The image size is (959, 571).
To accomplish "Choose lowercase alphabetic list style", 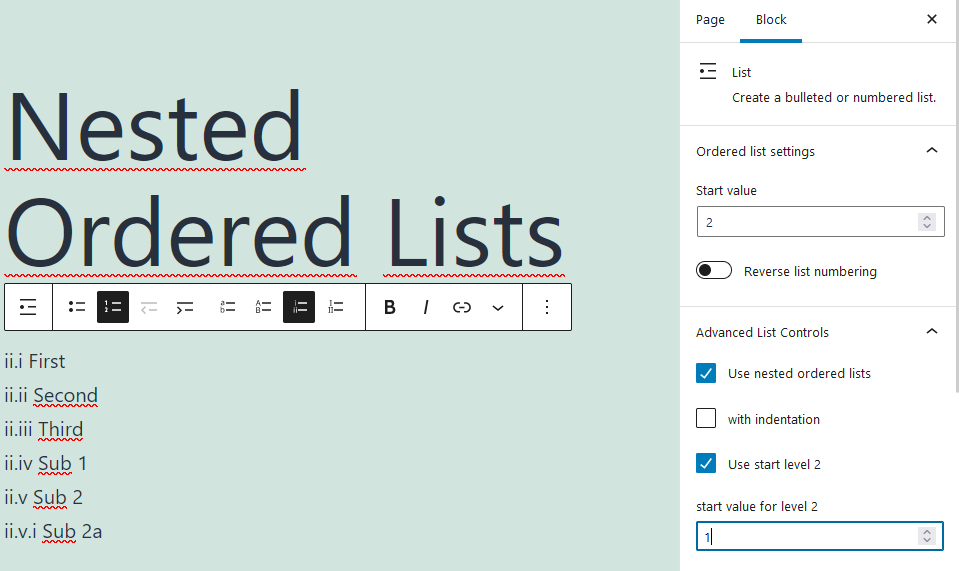I will [228, 307].
